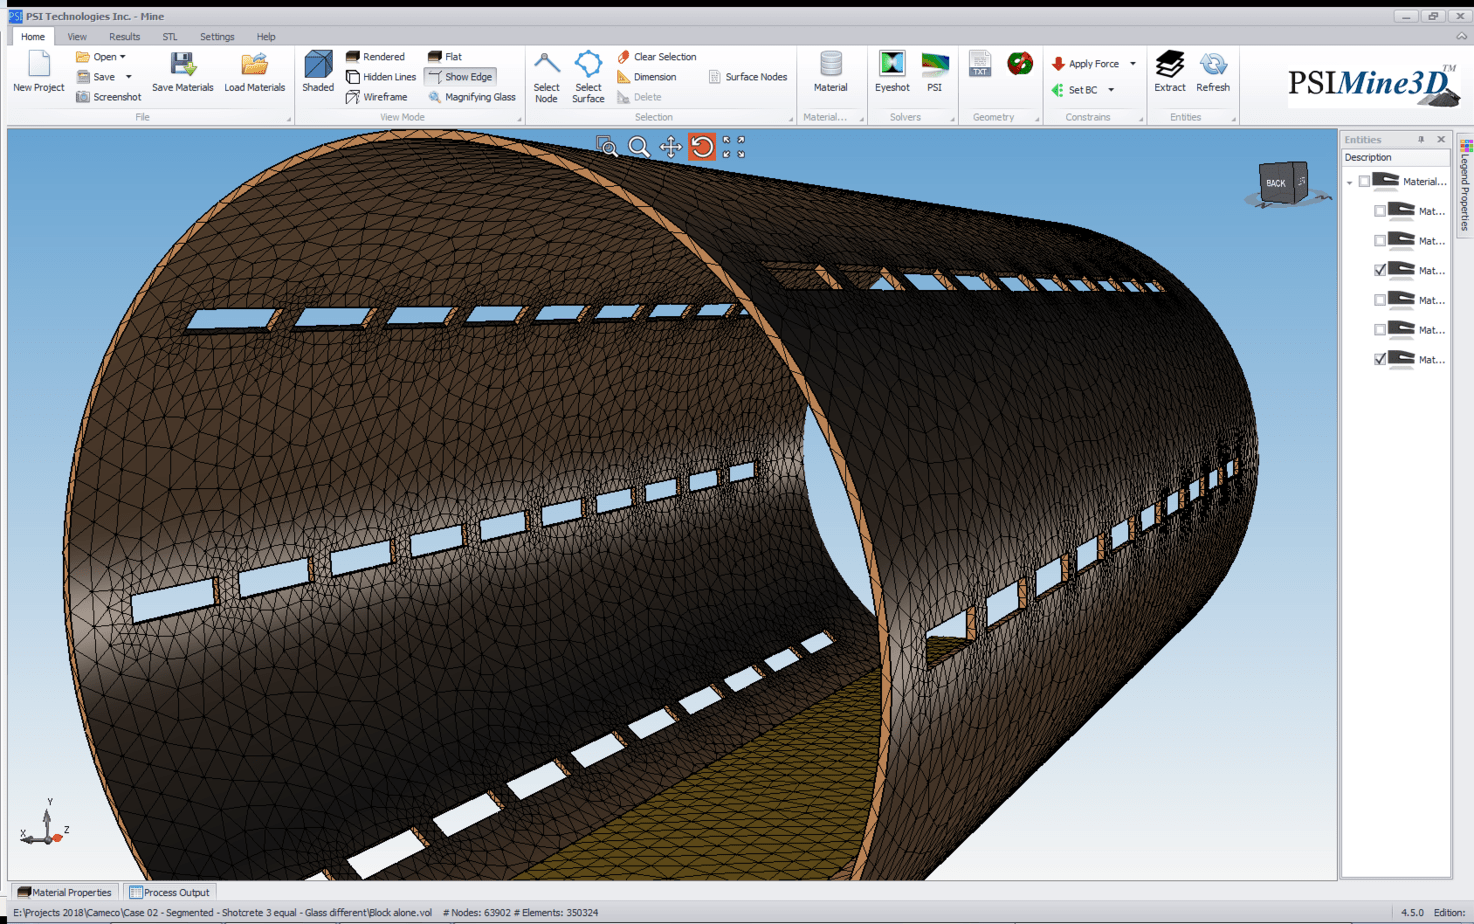Toggle the first child Mat... checkbox
Viewport: 1474px width, 924px height.
pos(1380,212)
